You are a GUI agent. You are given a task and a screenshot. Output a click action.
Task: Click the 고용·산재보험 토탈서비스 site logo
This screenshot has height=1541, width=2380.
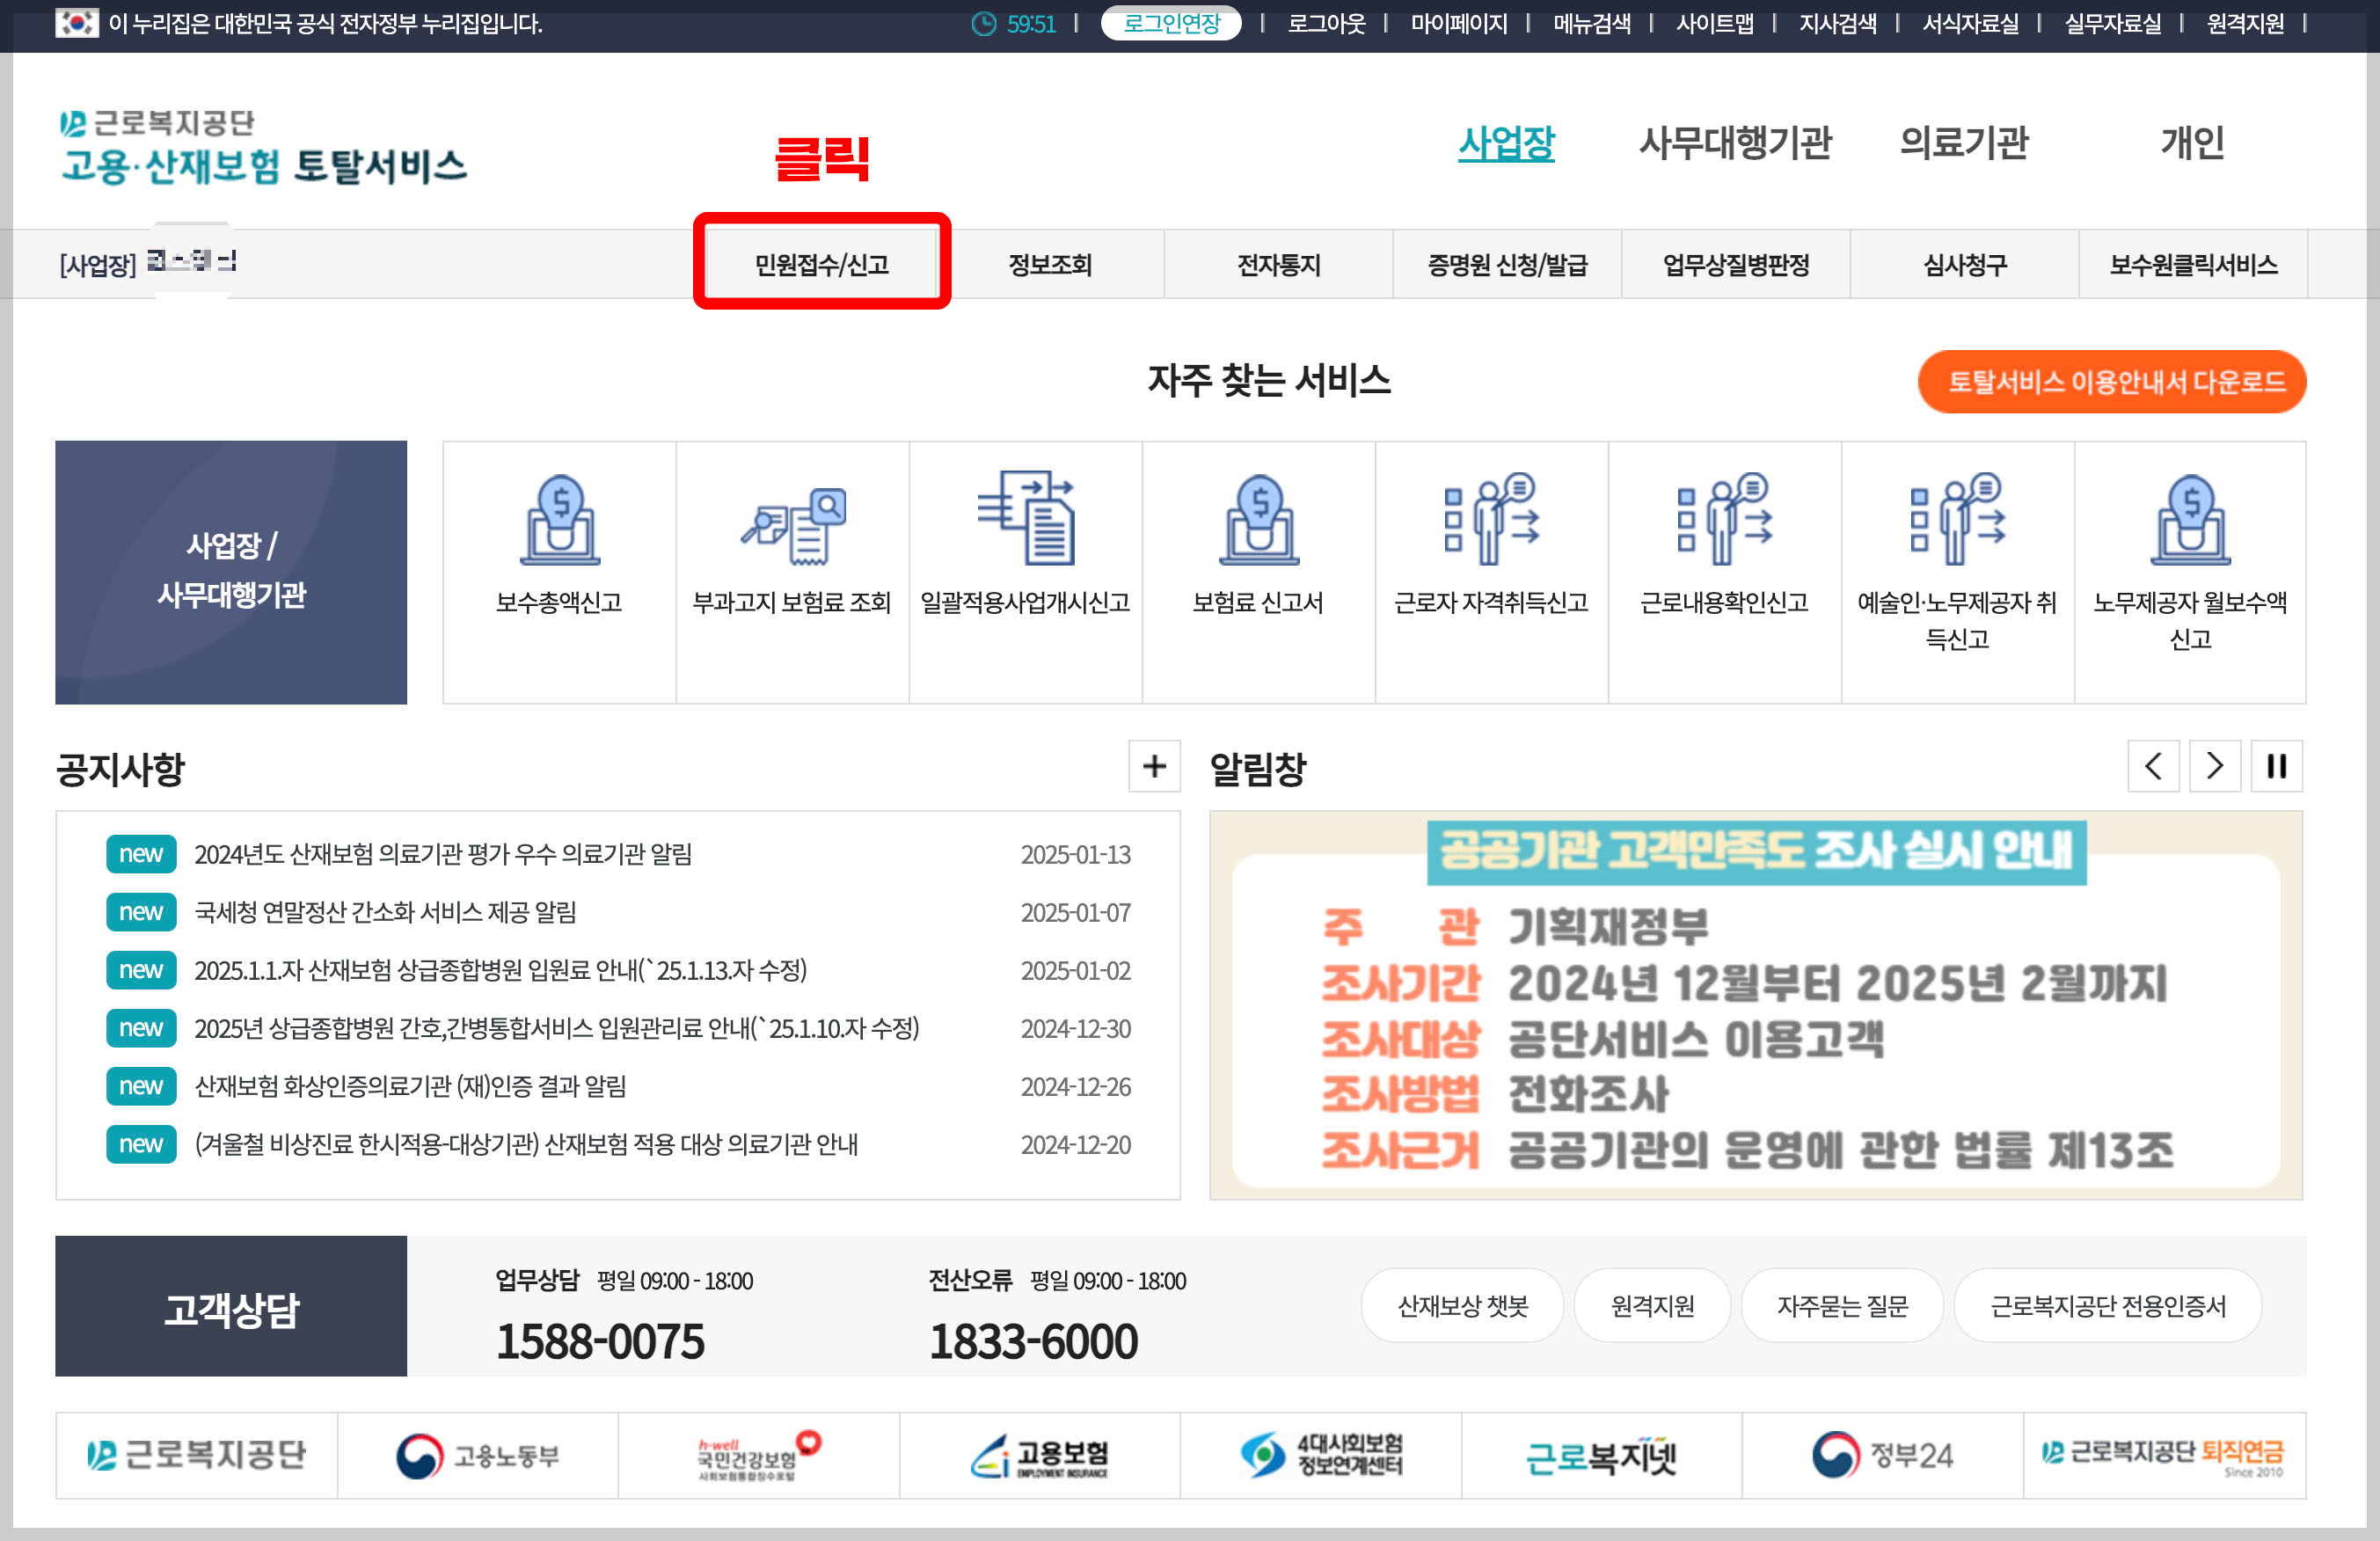tap(263, 148)
